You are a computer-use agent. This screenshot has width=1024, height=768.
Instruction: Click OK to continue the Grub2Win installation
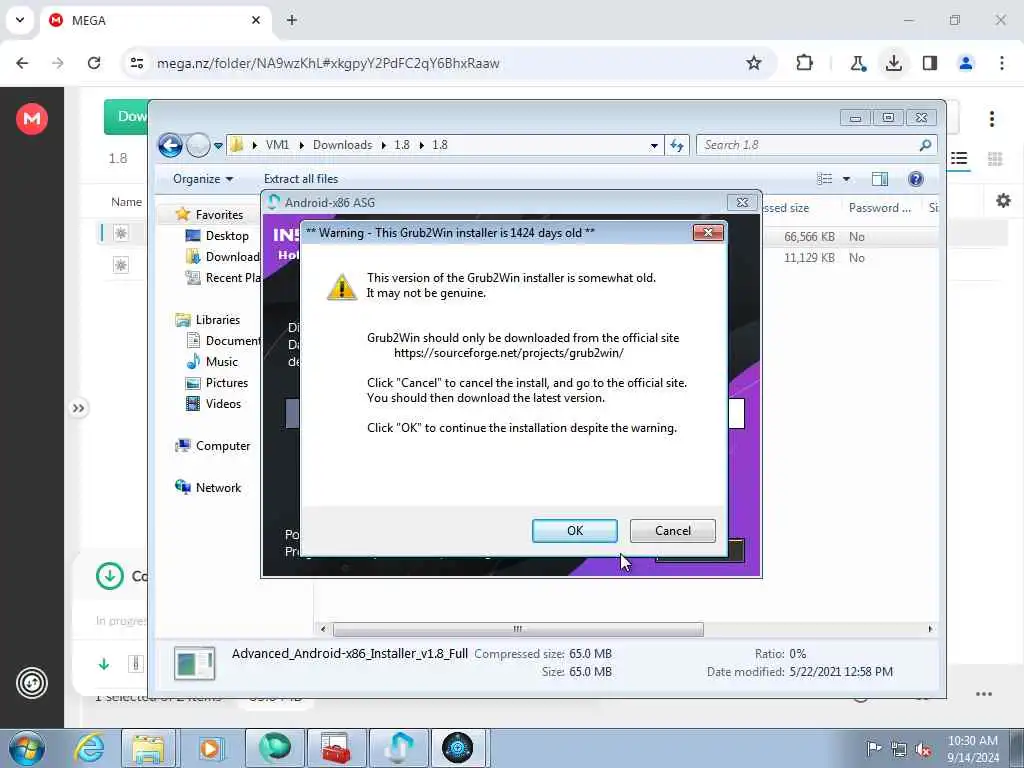[x=575, y=531]
